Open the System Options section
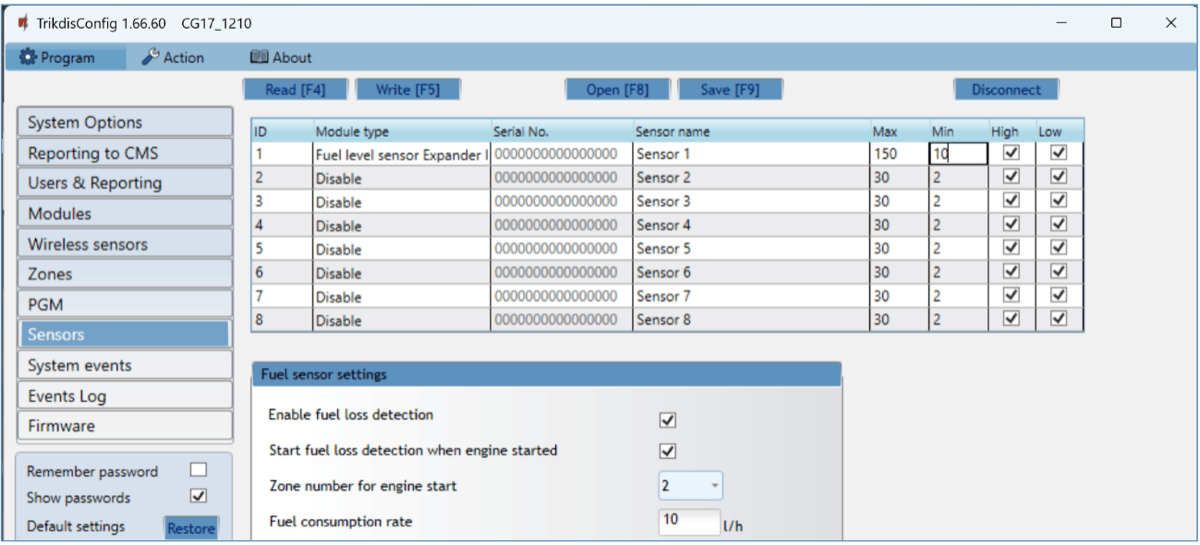Viewport: 1200px width, 545px height. (x=125, y=122)
